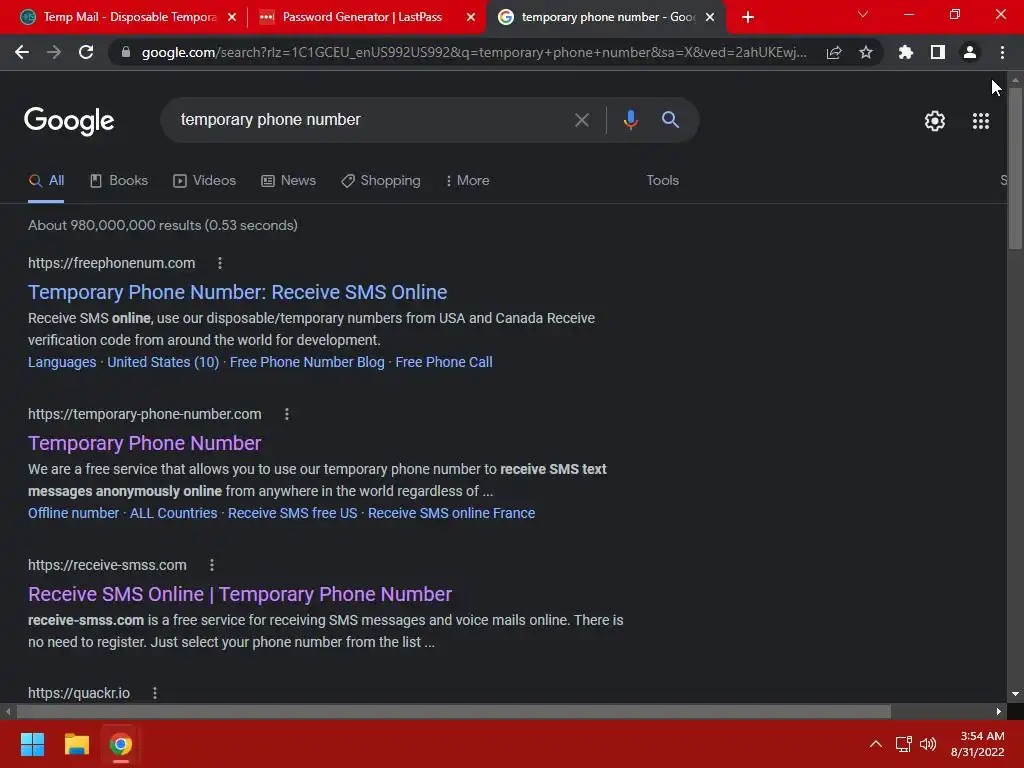Open options for receive-smss.com result
The image size is (1024, 768).
(212, 565)
